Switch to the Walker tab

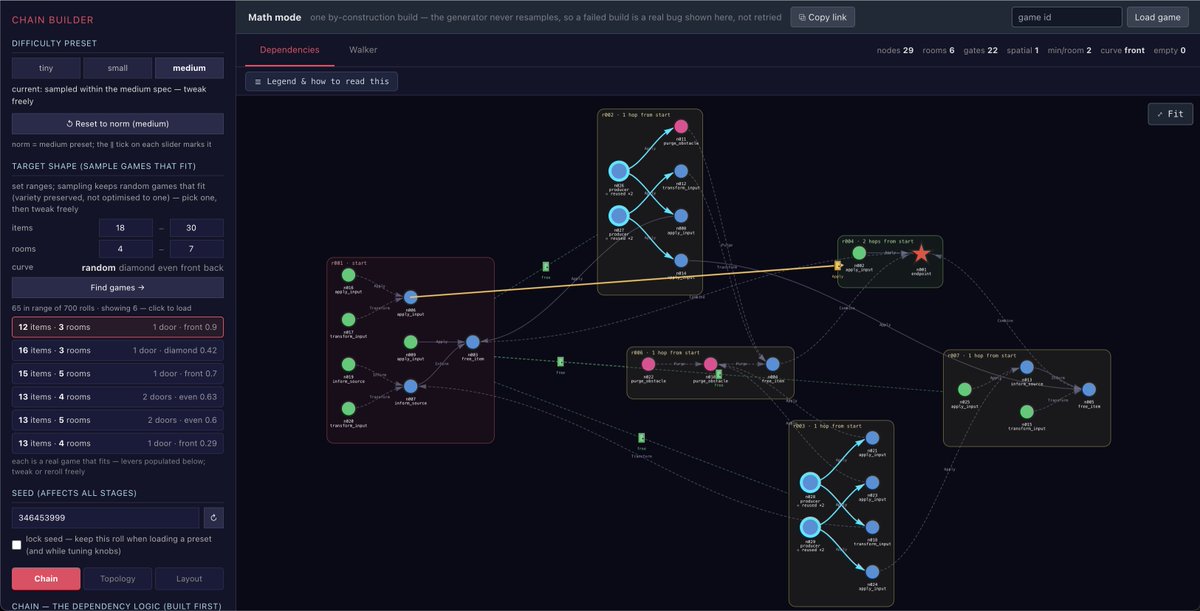point(363,49)
